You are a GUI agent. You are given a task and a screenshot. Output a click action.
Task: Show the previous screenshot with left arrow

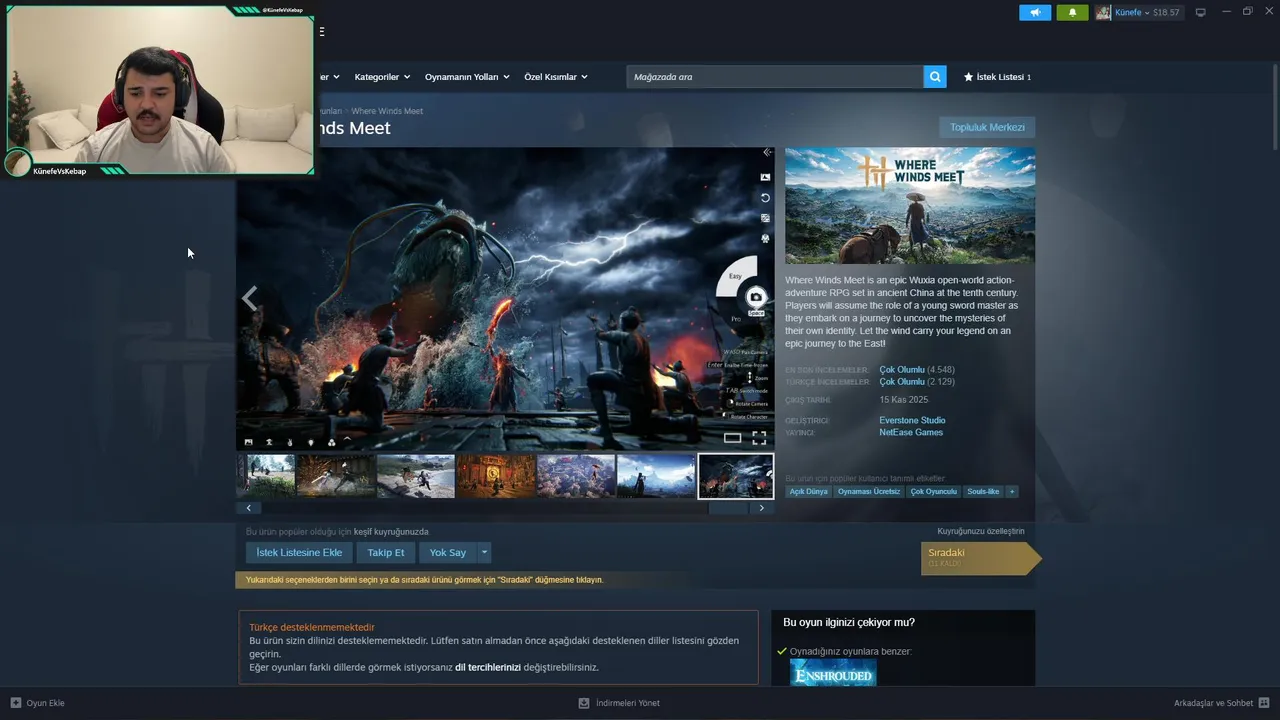pyautogui.click(x=249, y=298)
